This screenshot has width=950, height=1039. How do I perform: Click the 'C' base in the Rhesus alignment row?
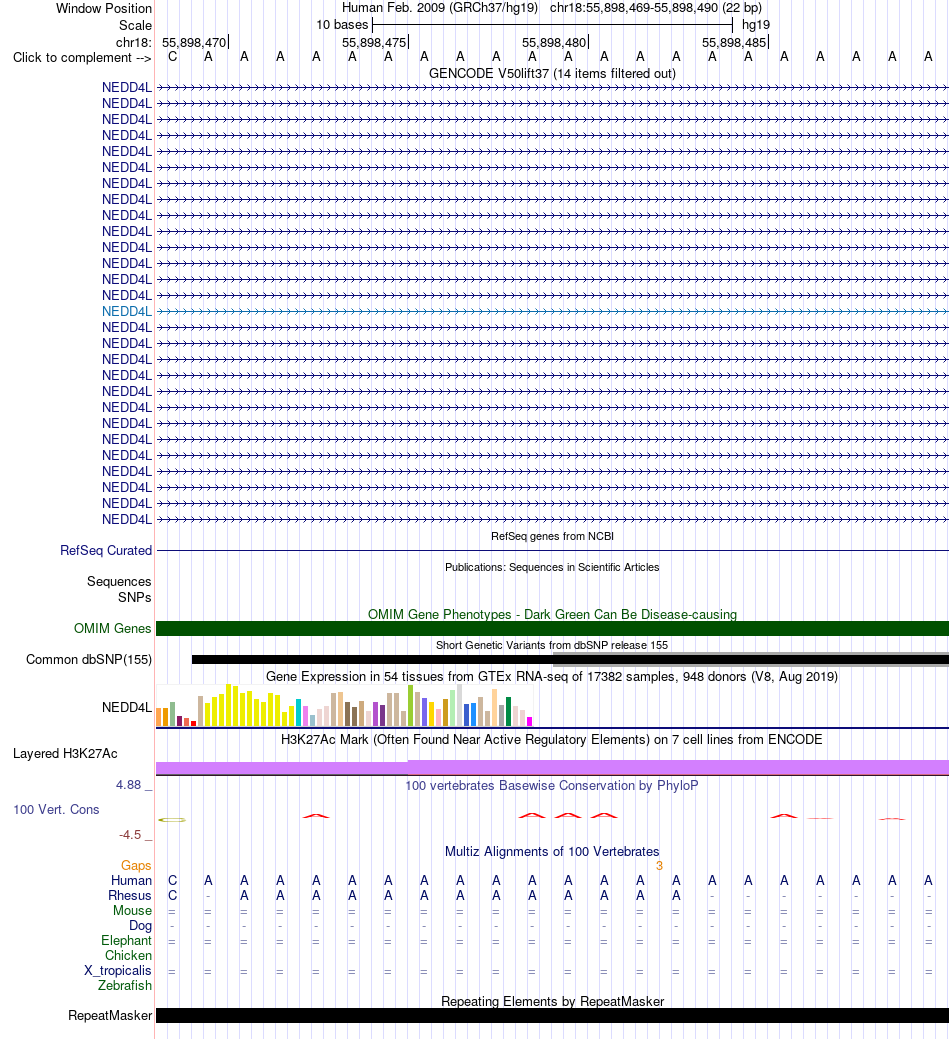172,896
